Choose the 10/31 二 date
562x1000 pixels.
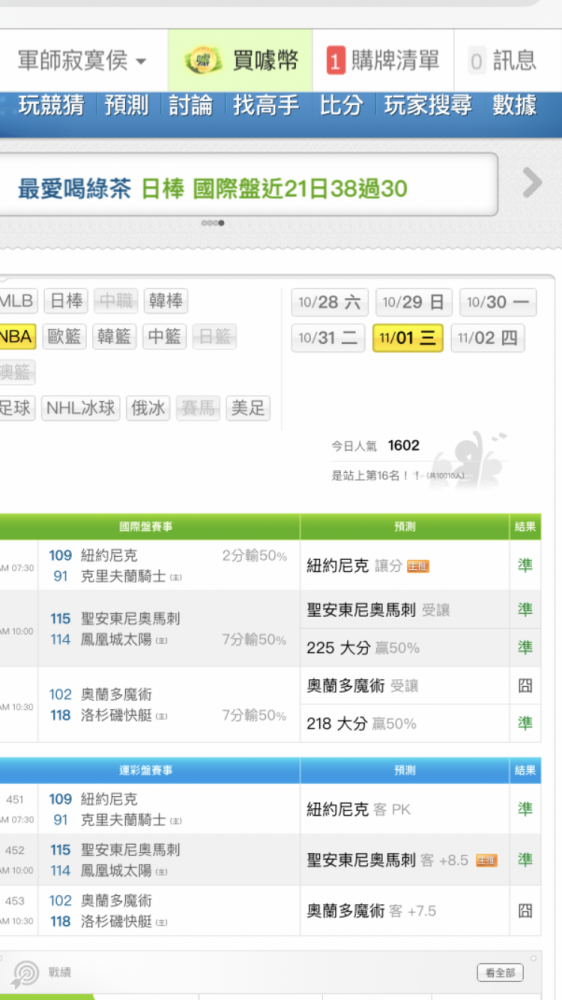328,338
